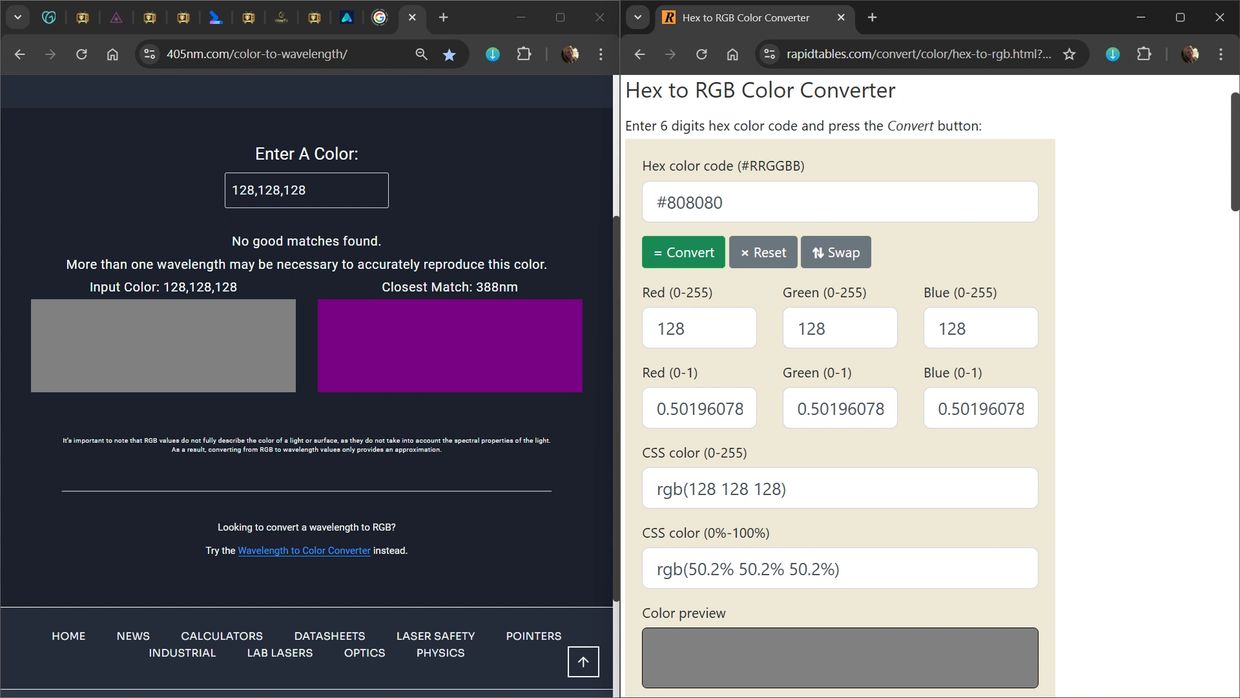Screen dimensions: 1240x698
Task: Open LASER SAFETY footer menu item
Action: pyautogui.click(x=435, y=636)
